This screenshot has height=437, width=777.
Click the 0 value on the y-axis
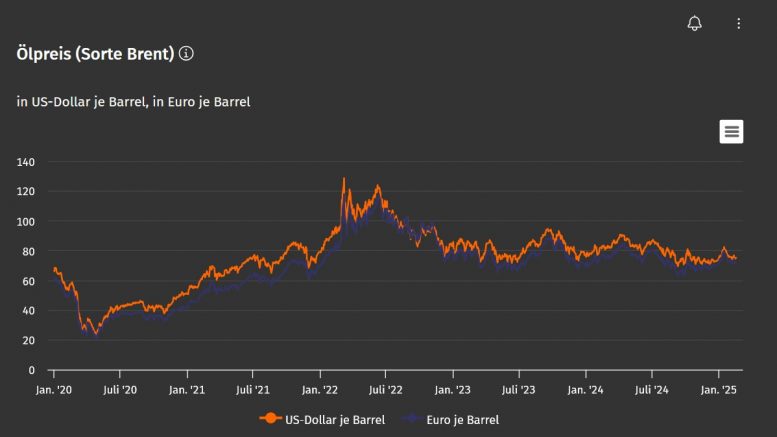(32, 370)
